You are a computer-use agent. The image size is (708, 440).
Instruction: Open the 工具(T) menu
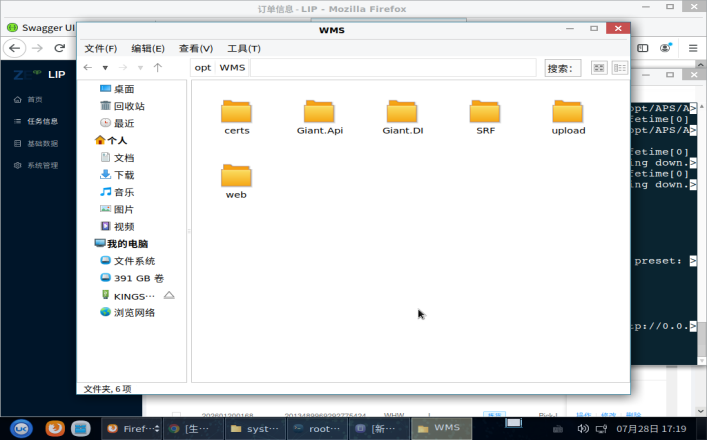(x=244, y=48)
